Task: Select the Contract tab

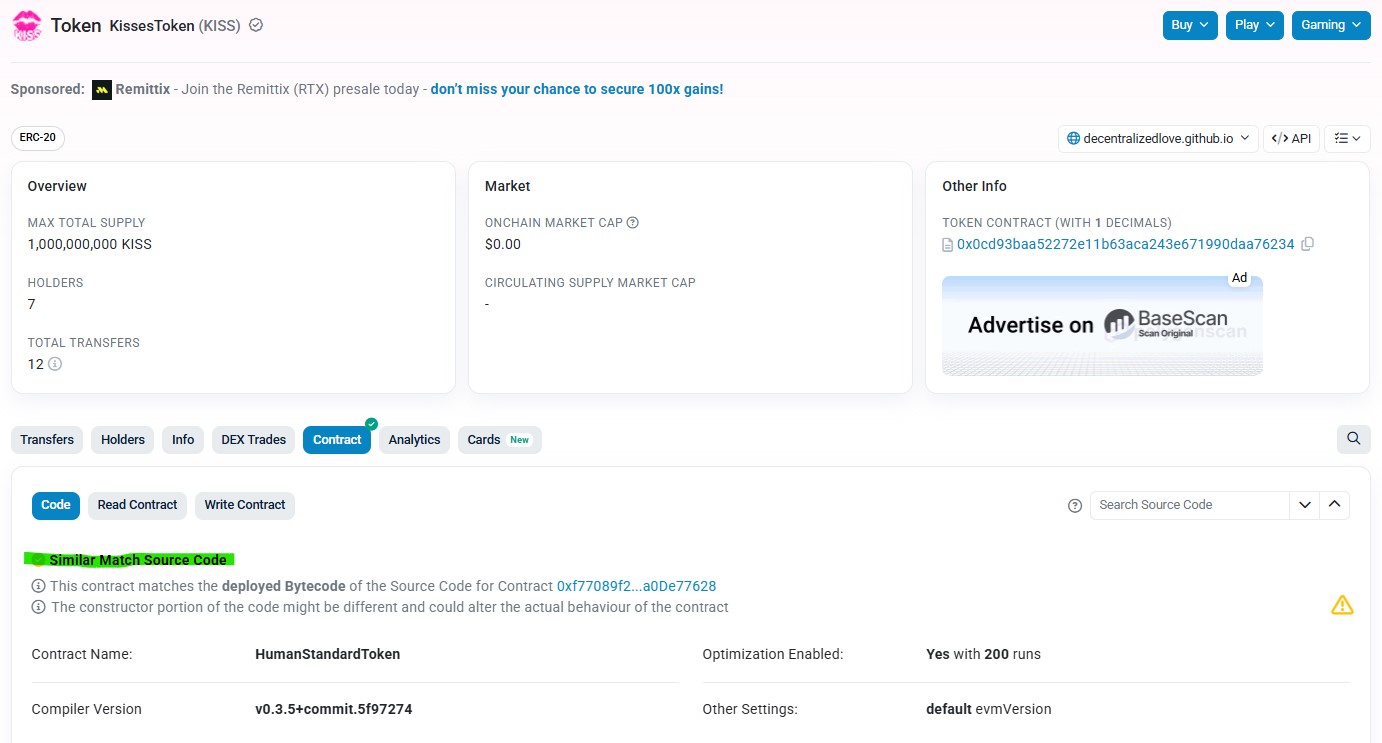Action: coord(337,440)
